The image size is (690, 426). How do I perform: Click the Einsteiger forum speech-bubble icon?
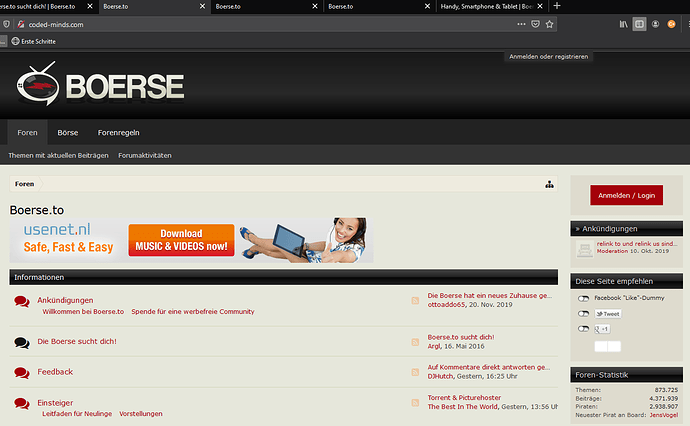click(22, 403)
